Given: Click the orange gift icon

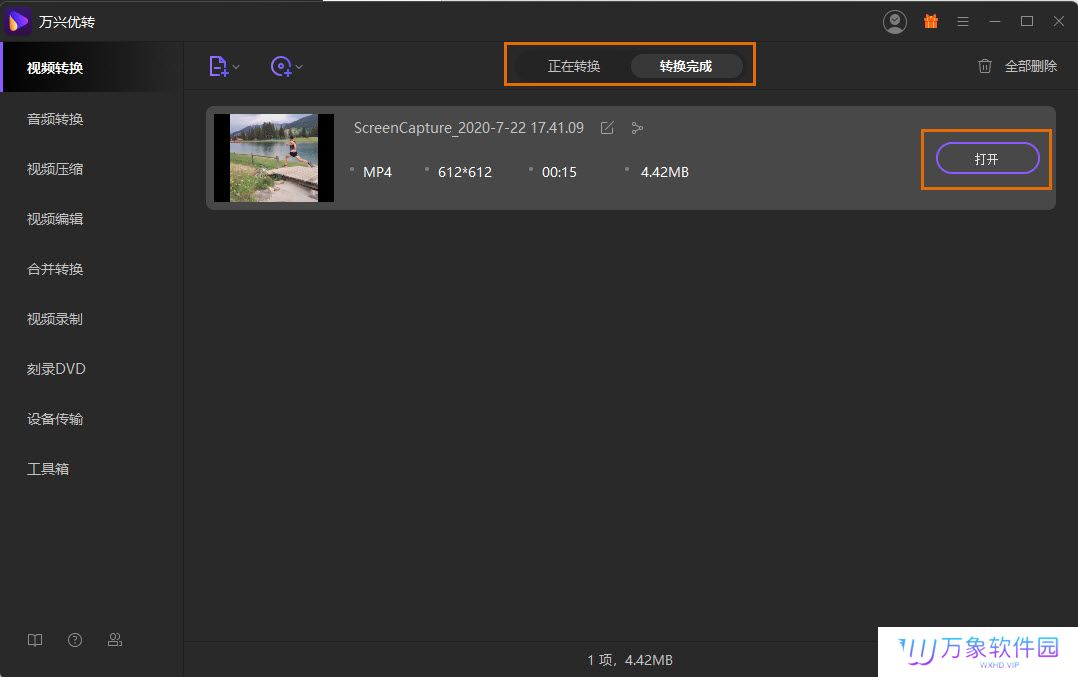Looking at the screenshot, I should [x=931, y=21].
